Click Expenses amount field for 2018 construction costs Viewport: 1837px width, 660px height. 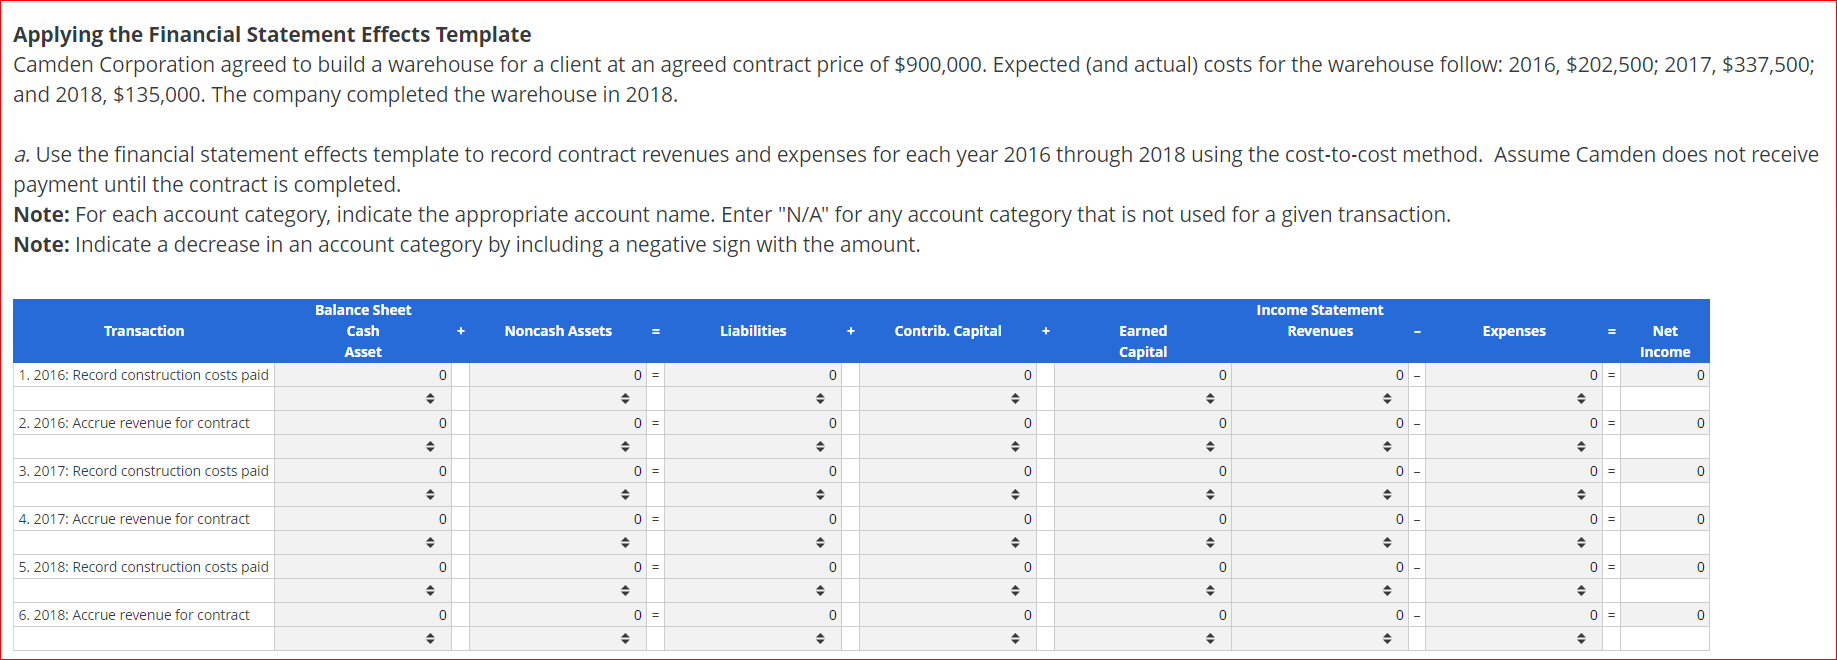1514,567
